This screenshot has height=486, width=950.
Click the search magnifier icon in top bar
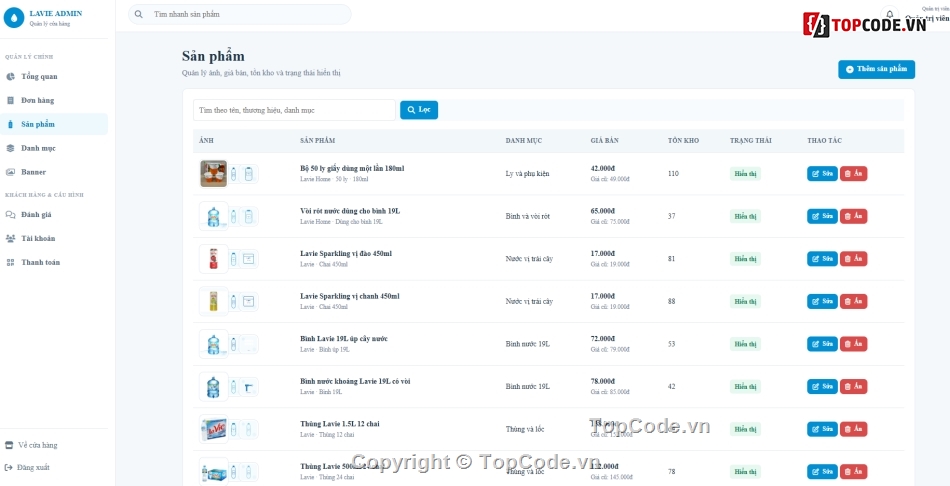click(139, 14)
